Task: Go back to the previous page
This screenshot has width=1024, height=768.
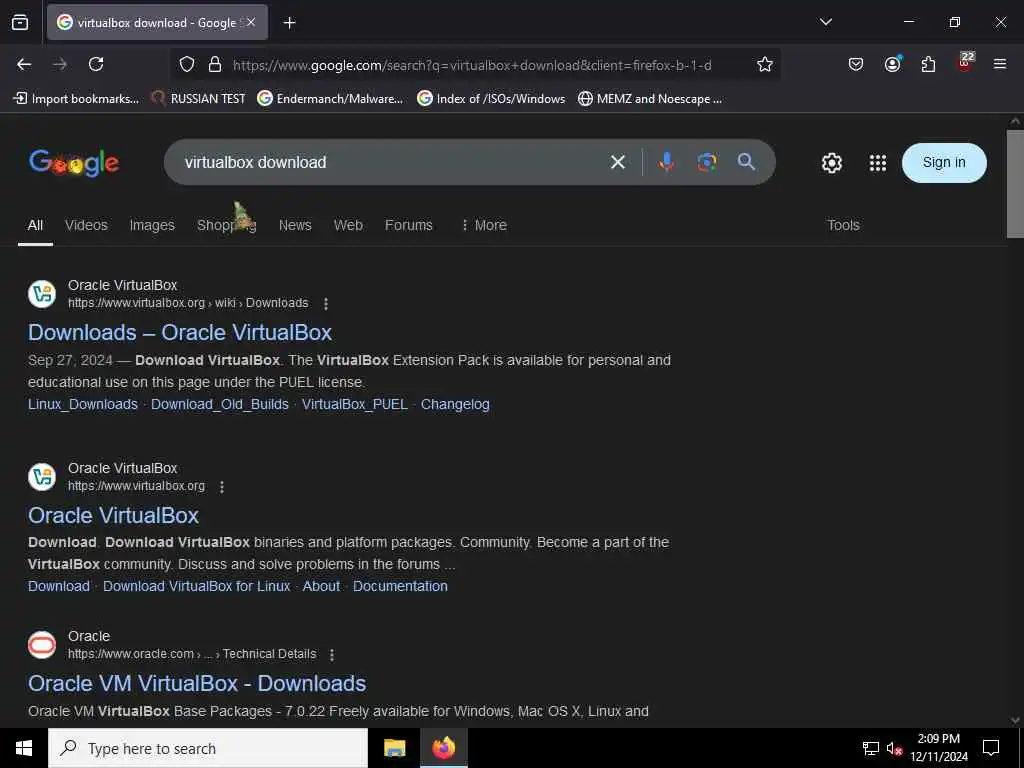Action: point(24,64)
